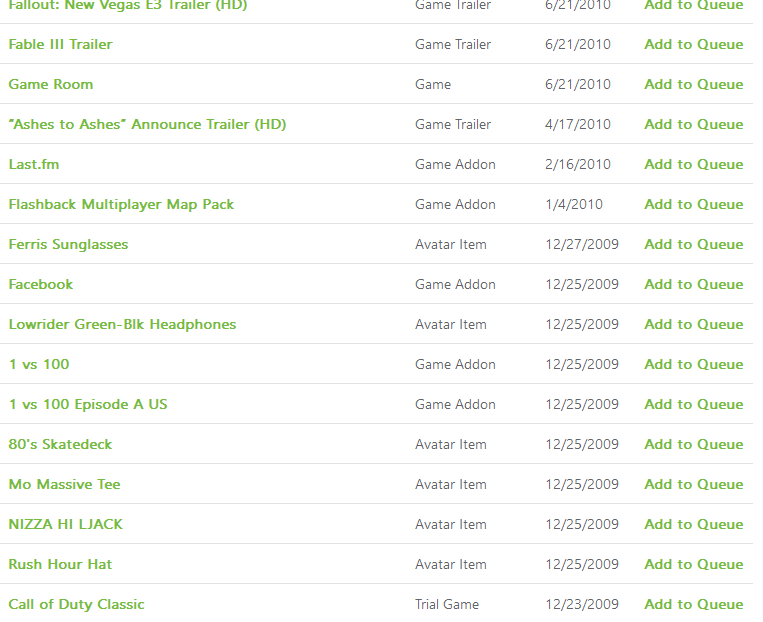Select 12/25/2009 date in Facebook row
The height and width of the screenshot is (622, 763).
pos(582,284)
